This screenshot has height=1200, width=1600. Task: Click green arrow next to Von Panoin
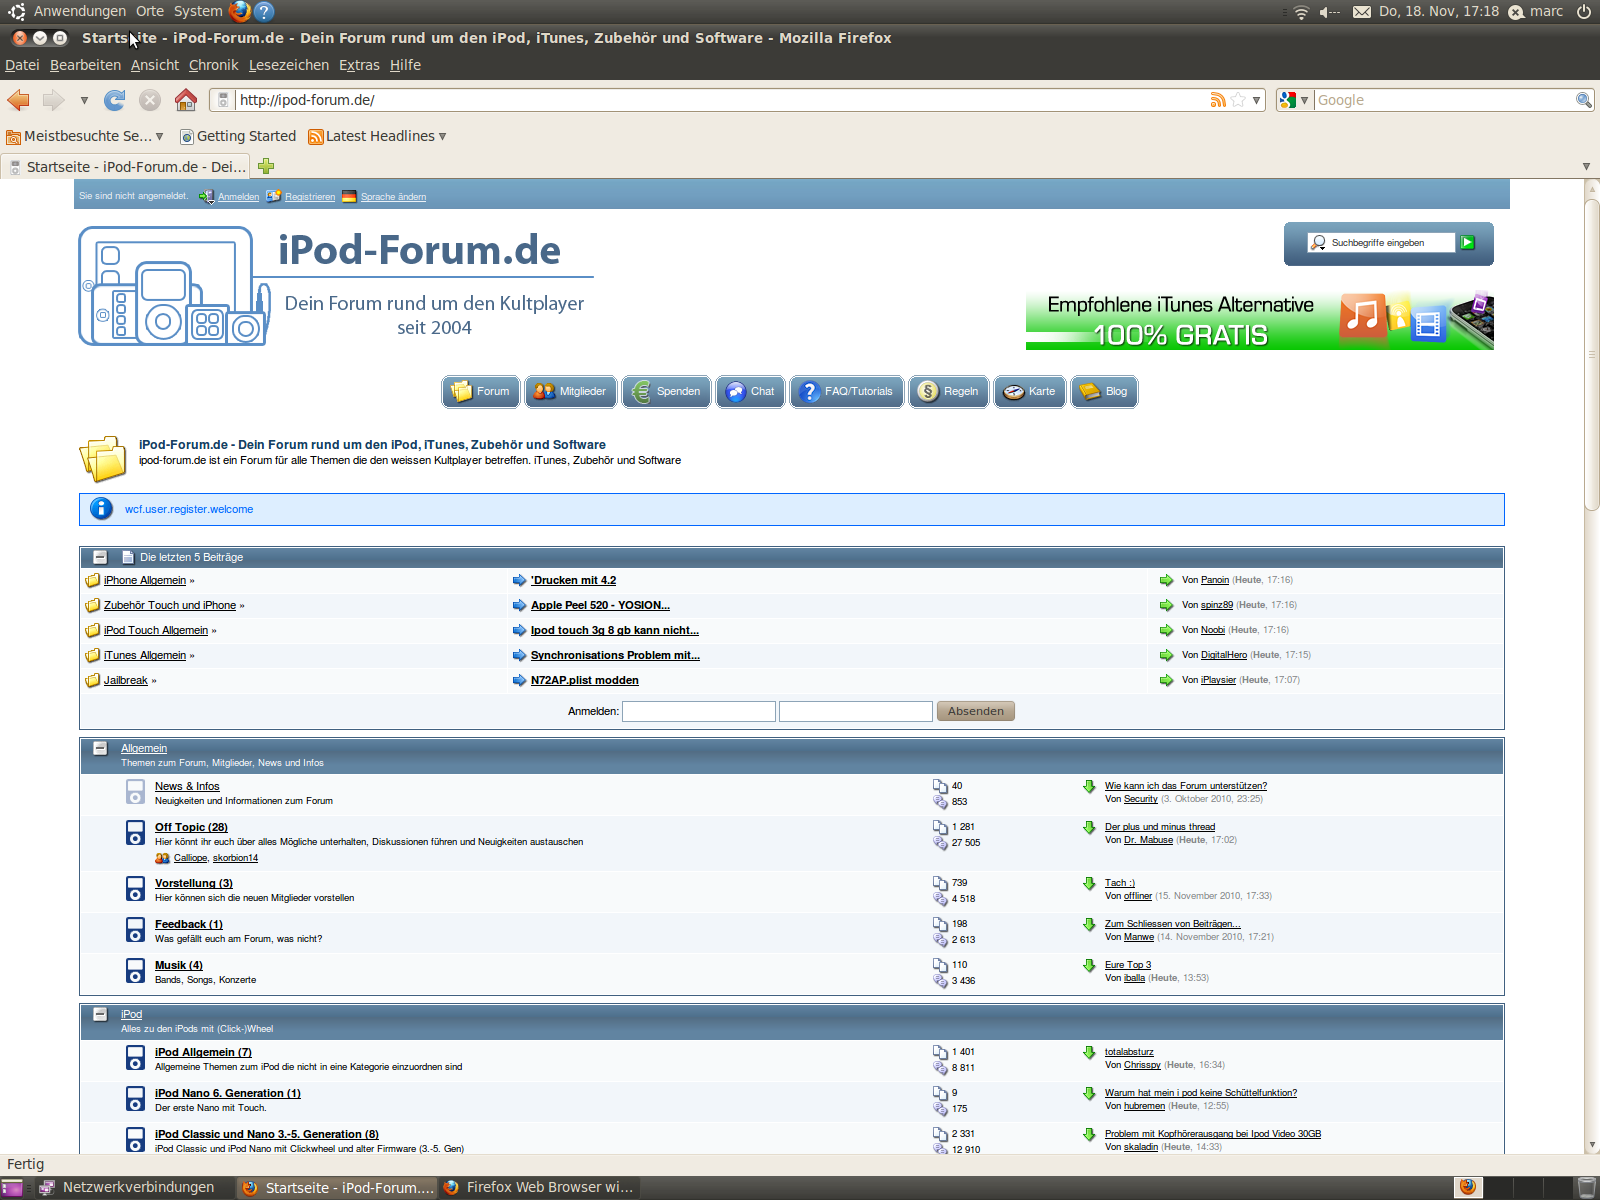click(1166, 580)
